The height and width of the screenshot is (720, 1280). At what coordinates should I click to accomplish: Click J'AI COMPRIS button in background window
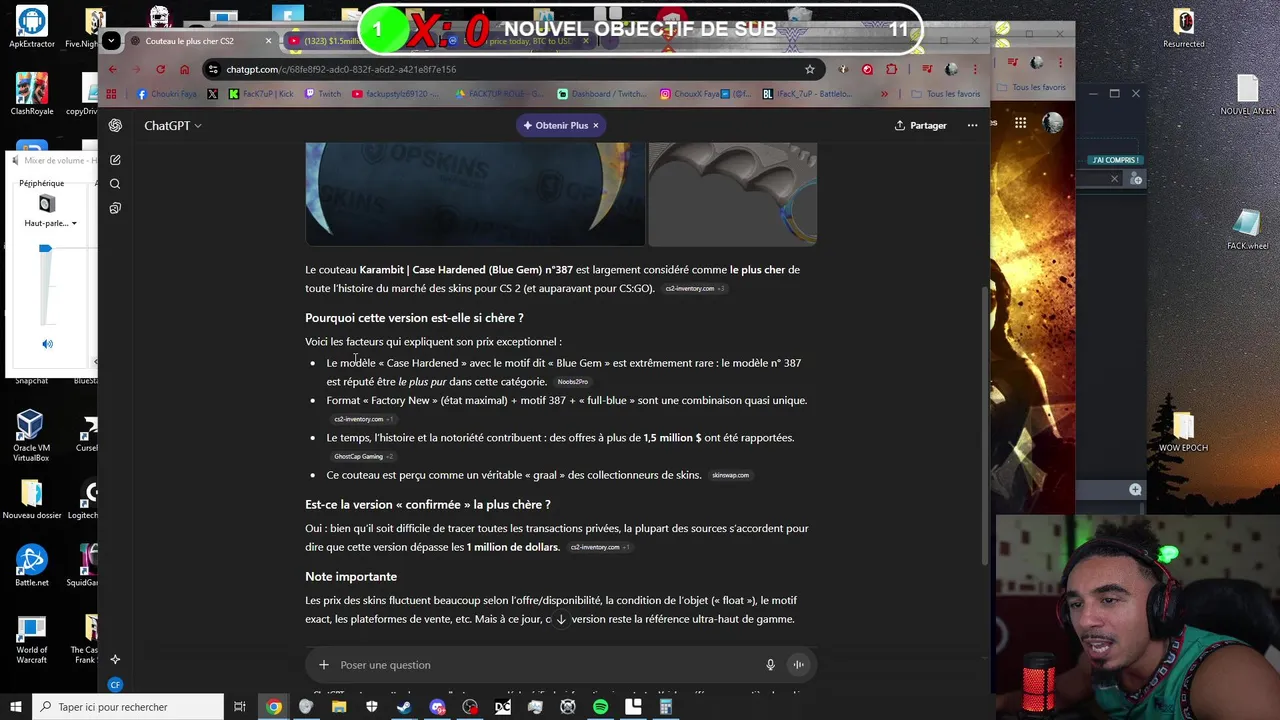point(1115,160)
